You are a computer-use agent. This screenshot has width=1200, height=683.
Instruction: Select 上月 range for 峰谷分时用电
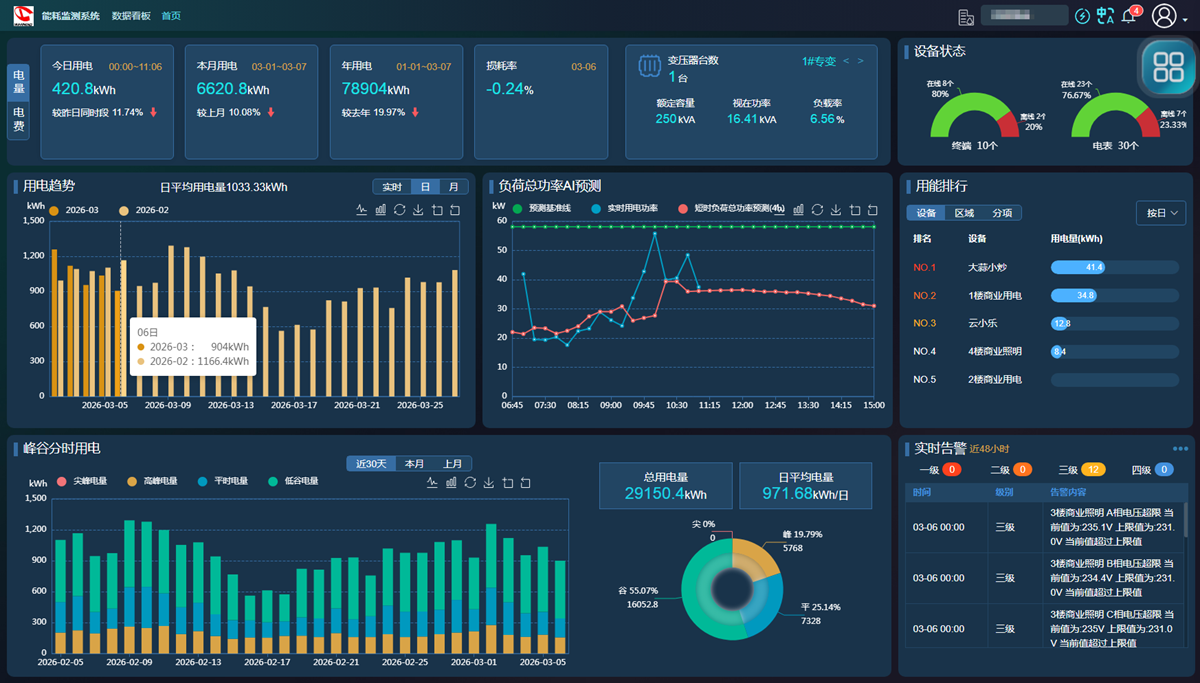pyautogui.click(x=453, y=464)
